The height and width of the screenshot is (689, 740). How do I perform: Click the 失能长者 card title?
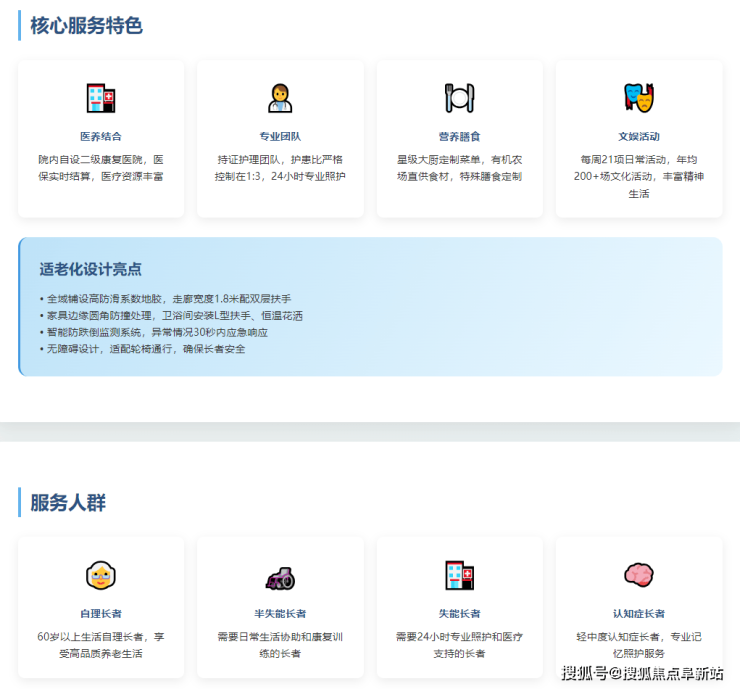[459, 613]
